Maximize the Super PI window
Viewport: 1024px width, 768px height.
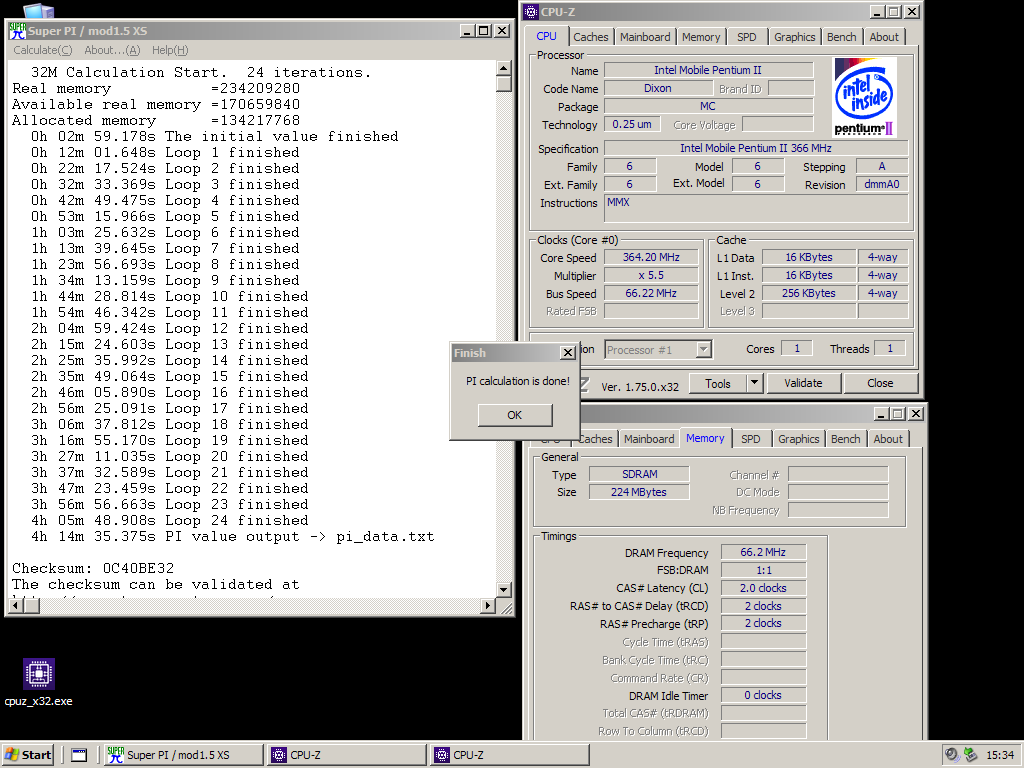[484, 31]
